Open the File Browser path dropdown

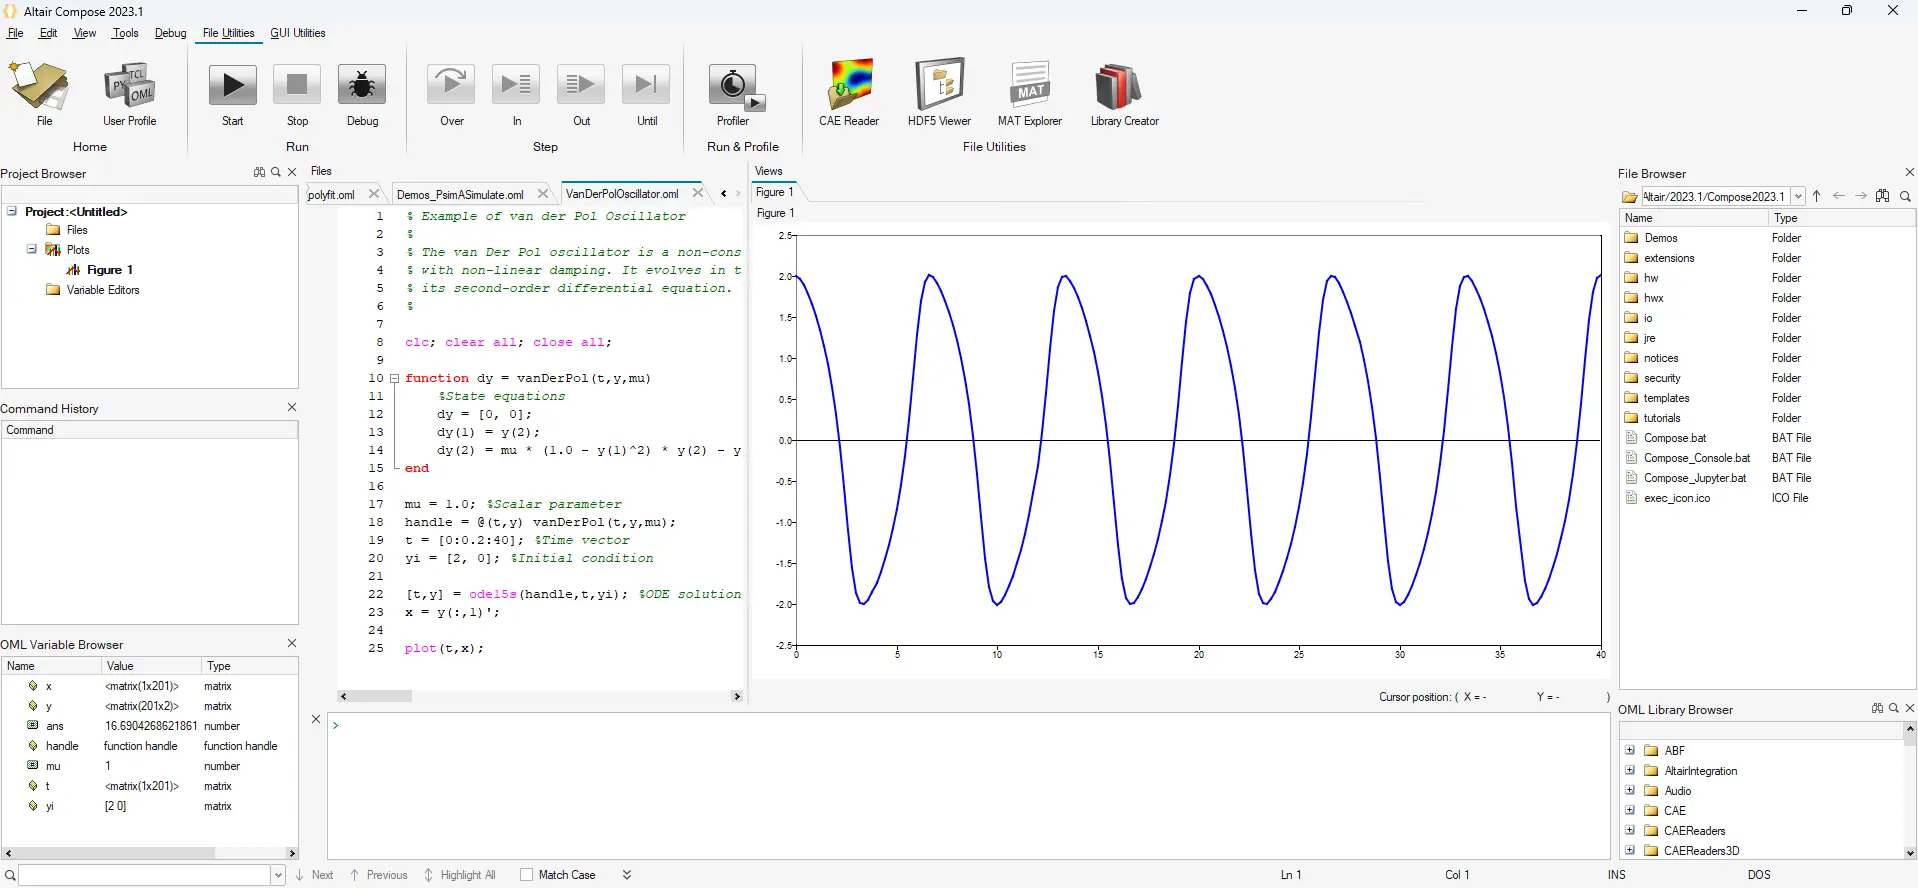1798,197
